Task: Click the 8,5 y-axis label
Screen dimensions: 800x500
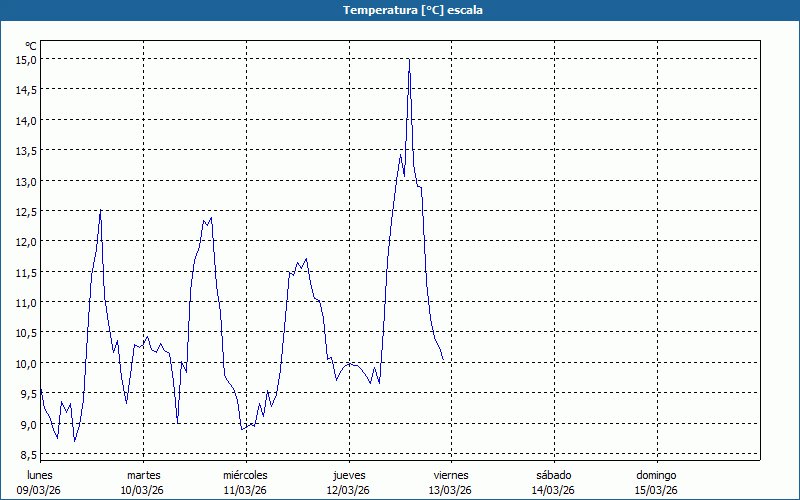Action: point(26,454)
